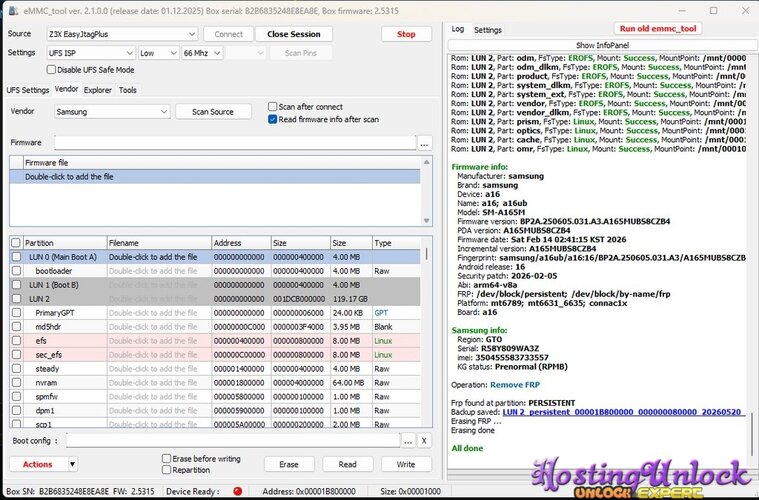This screenshot has height=500, width=759.
Task: Click the firmware file list scroll-up arrow
Action: point(426,162)
